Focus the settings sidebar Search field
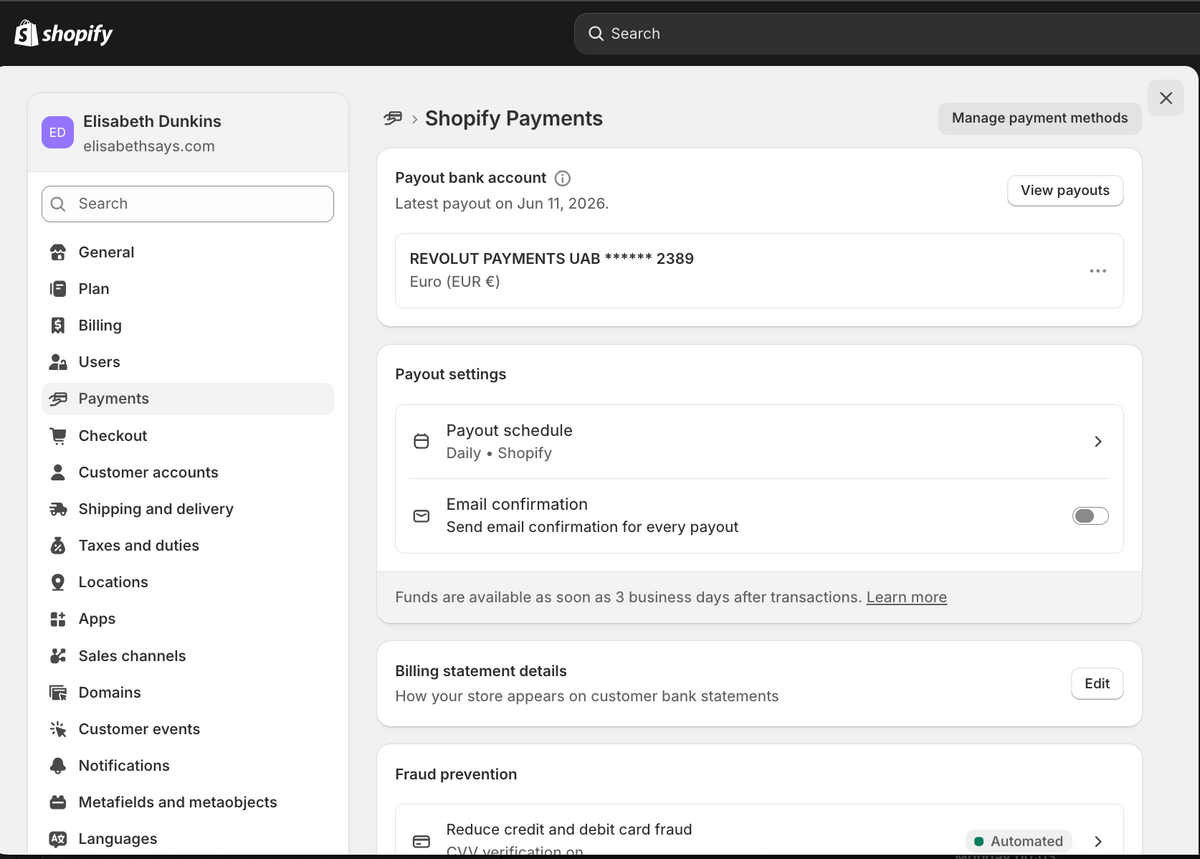1200x859 pixels. tap(188, 204)
